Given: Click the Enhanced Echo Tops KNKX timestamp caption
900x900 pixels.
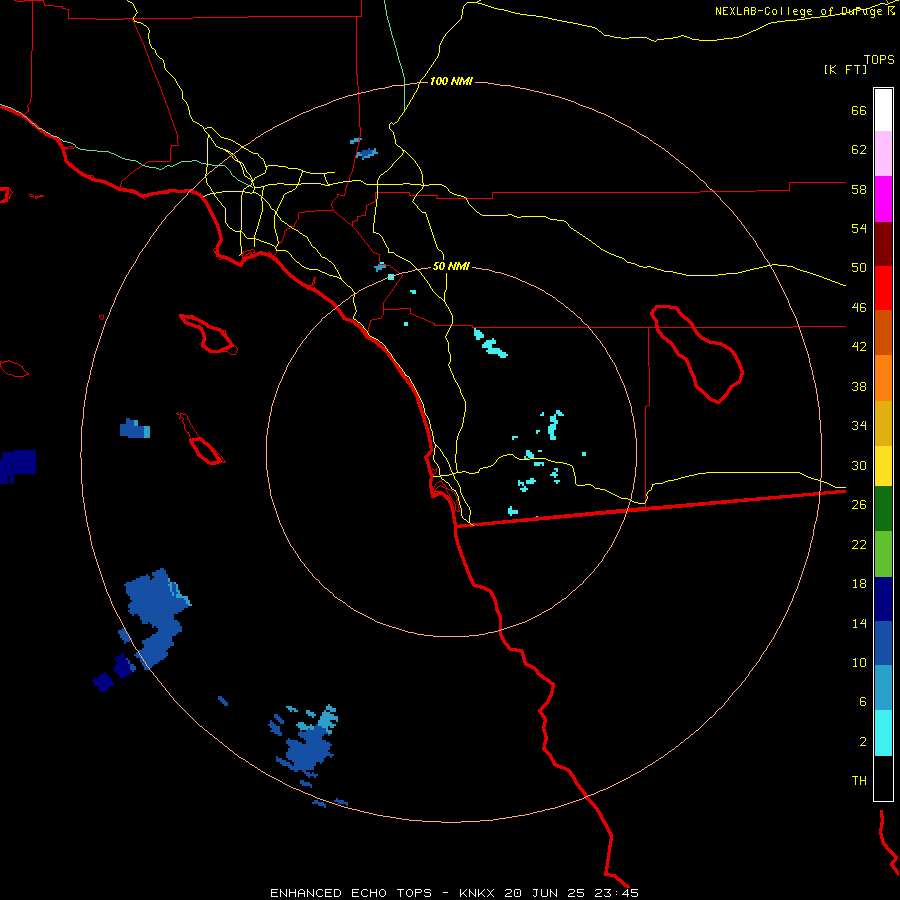Looking at the screenshot, I should pyautogui.click(x=454, y=893).
